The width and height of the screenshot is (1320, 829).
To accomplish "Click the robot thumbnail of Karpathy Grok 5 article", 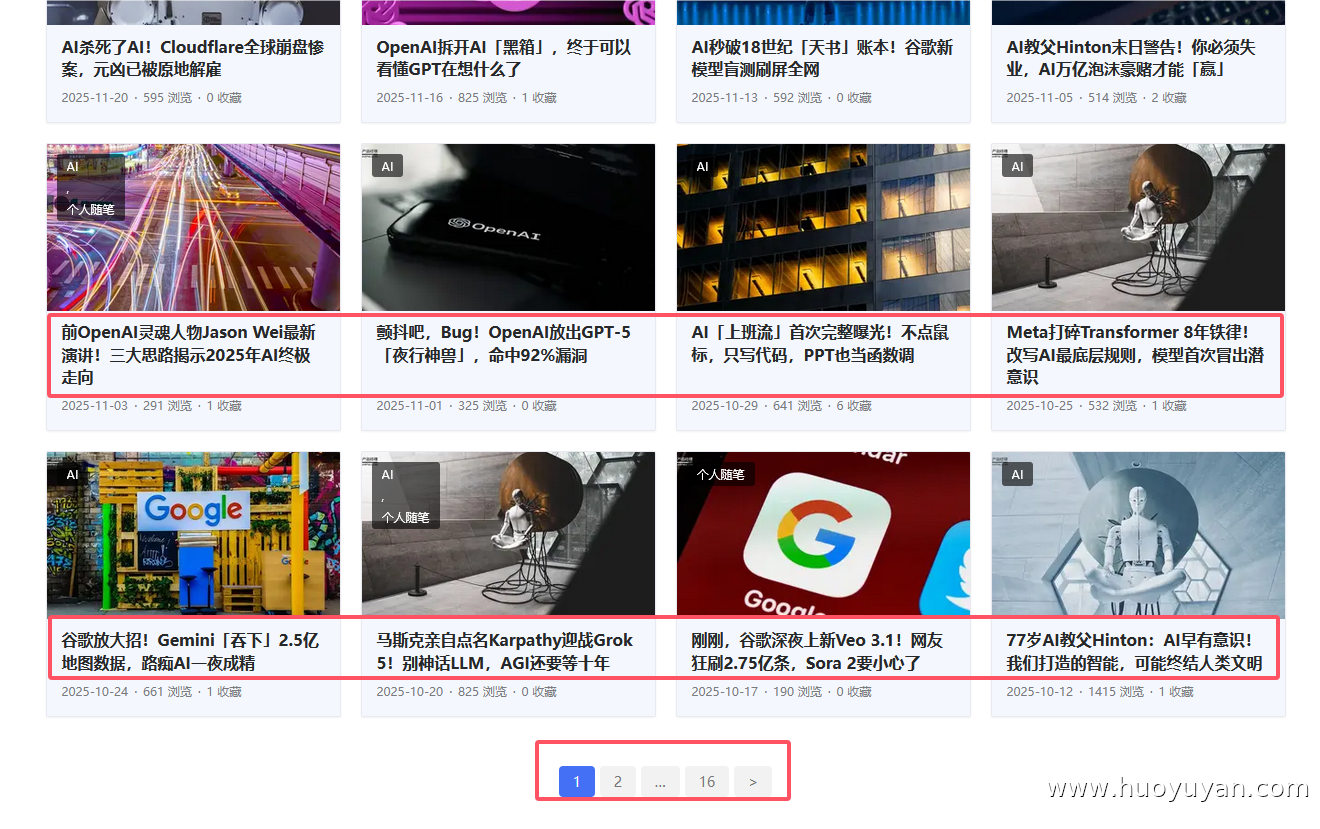I will (508, 535).
